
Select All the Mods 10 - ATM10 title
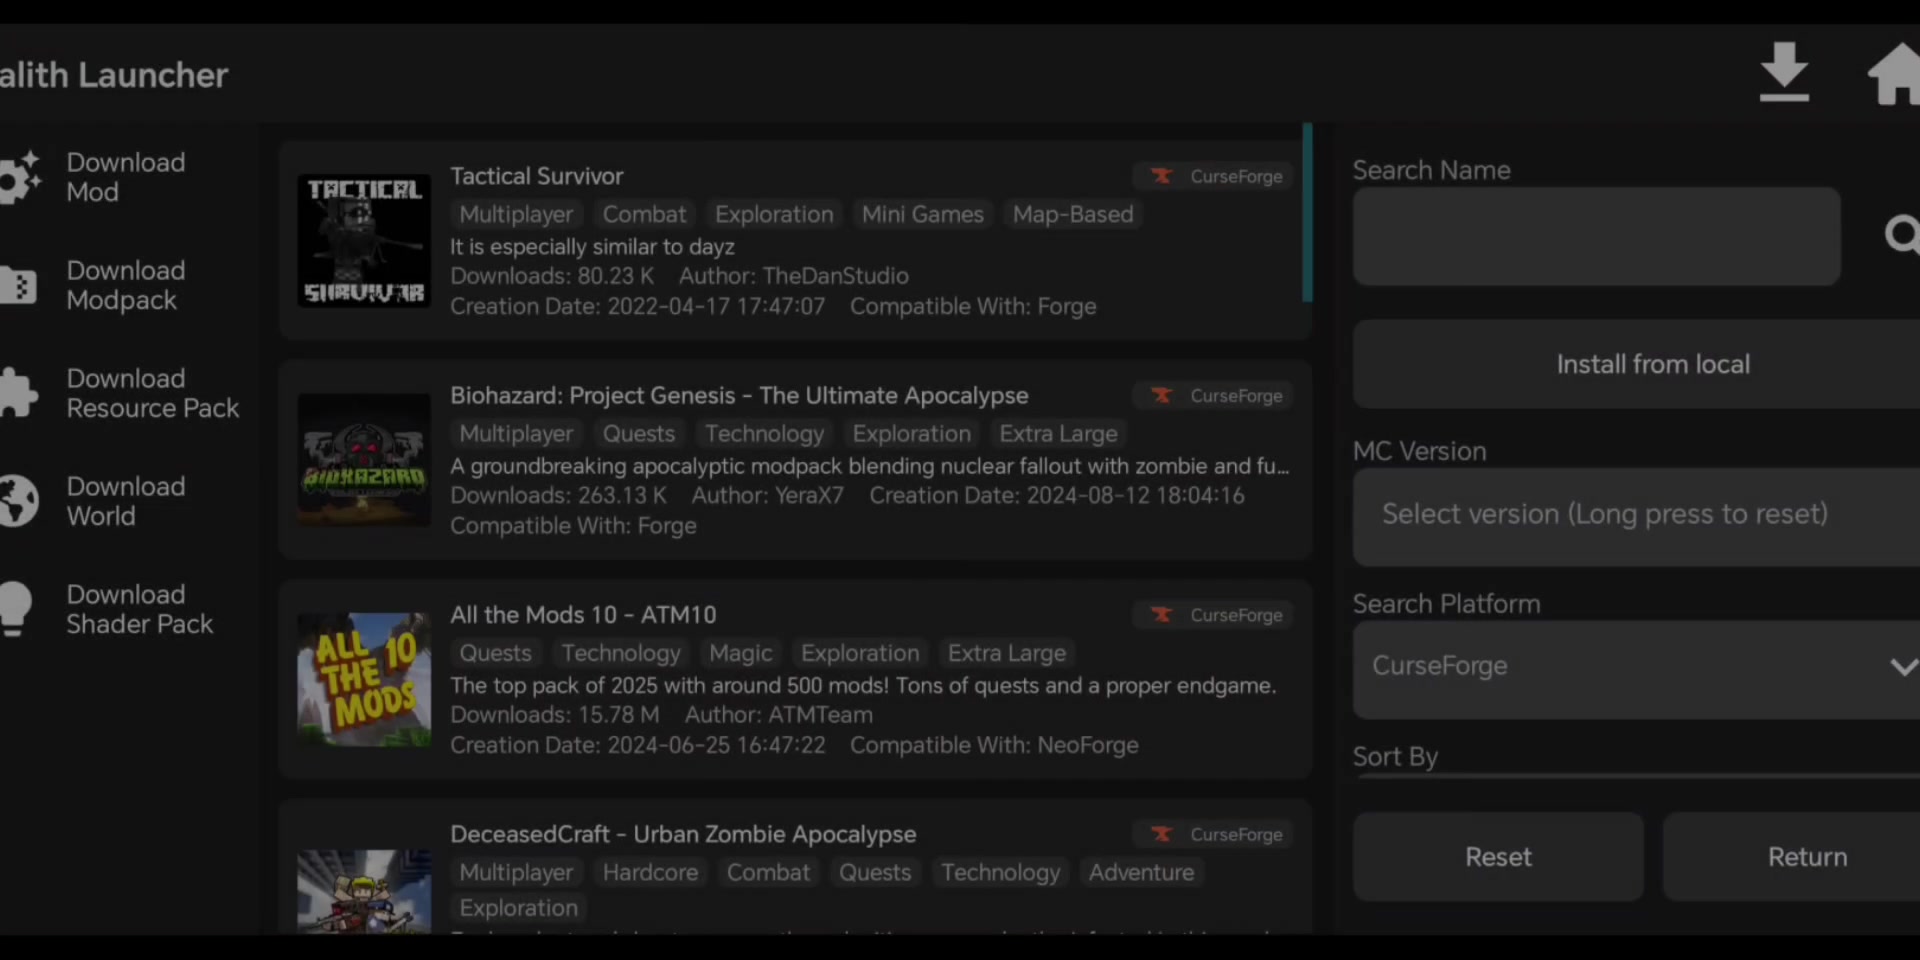pyautogui.click(x=583, y=615)
